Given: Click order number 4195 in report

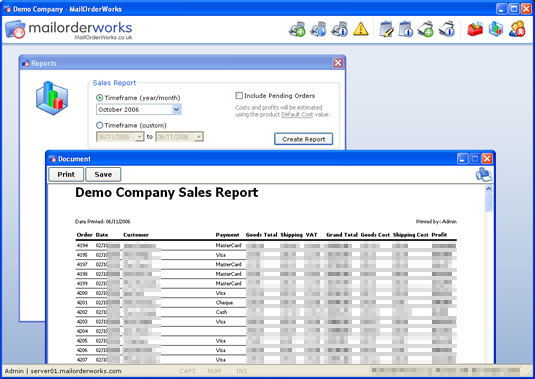Looking at the screenshot, I should 82,255.
